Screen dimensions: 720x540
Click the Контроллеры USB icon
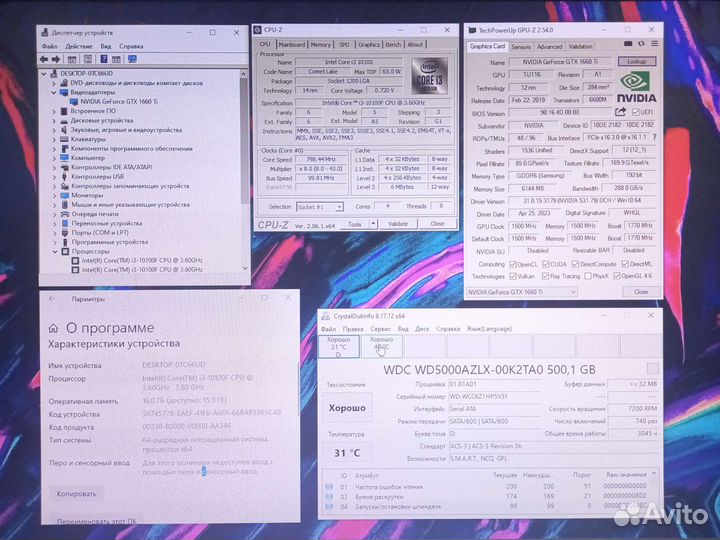(x=64, y=176)
